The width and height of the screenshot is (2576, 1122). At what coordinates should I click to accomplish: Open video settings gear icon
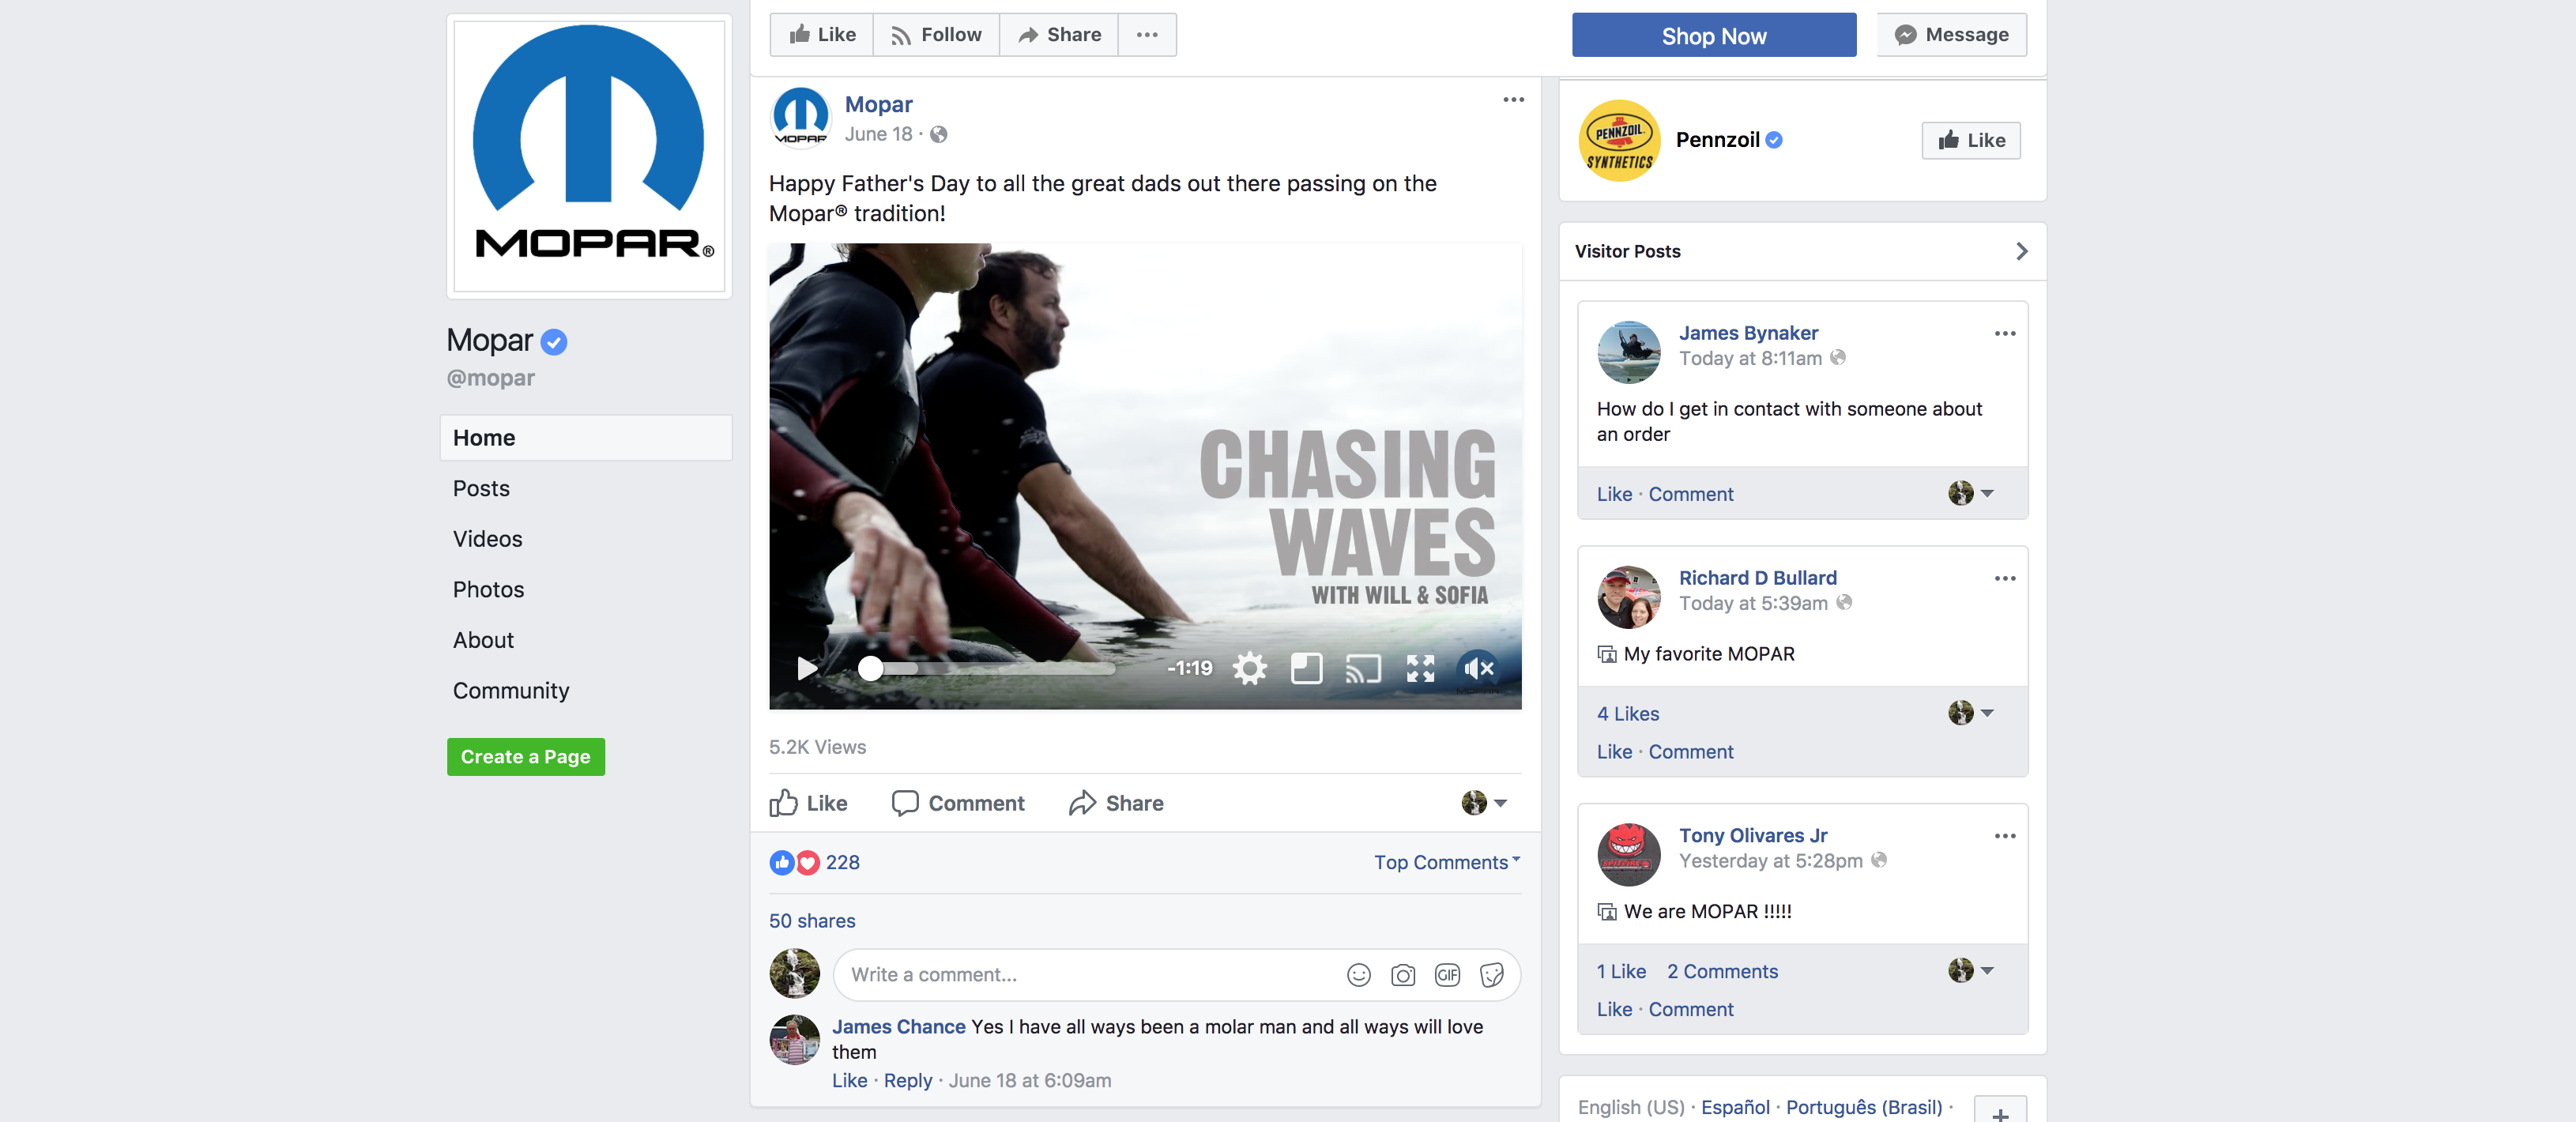click(x=1249, y=668)
